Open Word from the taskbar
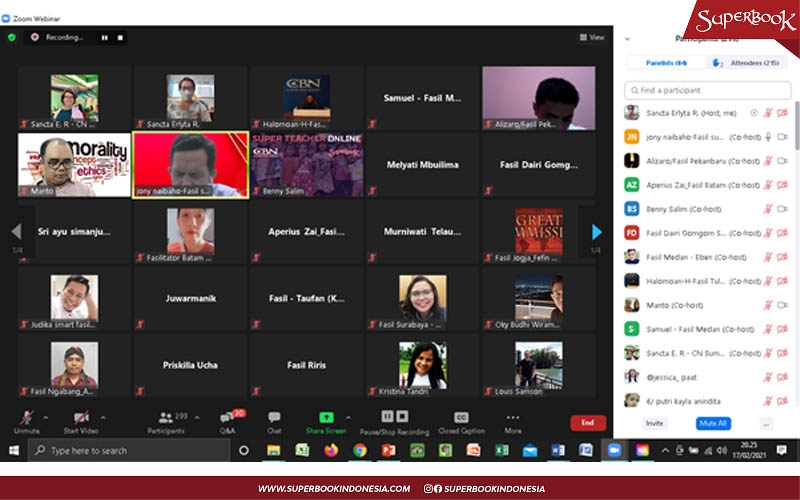 558,451
